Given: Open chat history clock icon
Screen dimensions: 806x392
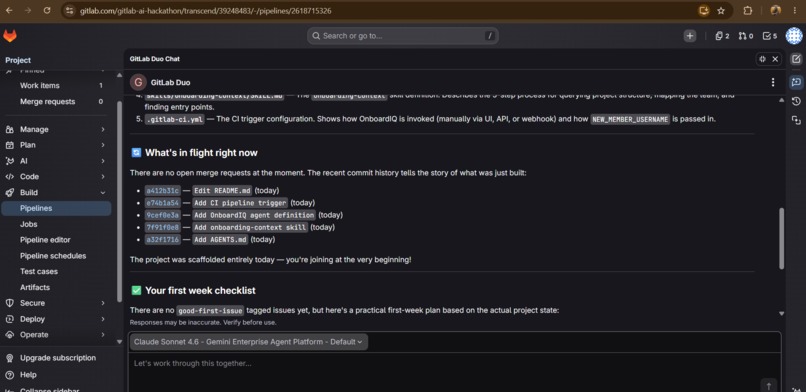Looking at the screenshot, I should point(796,101).
